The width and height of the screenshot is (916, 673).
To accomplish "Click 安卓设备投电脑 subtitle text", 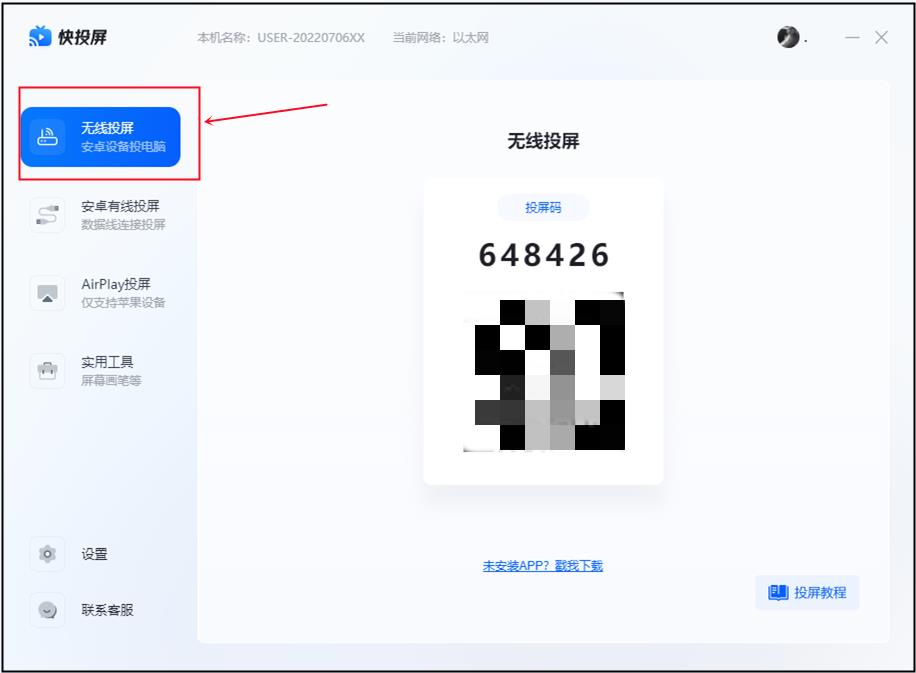I will pos(123,147).
